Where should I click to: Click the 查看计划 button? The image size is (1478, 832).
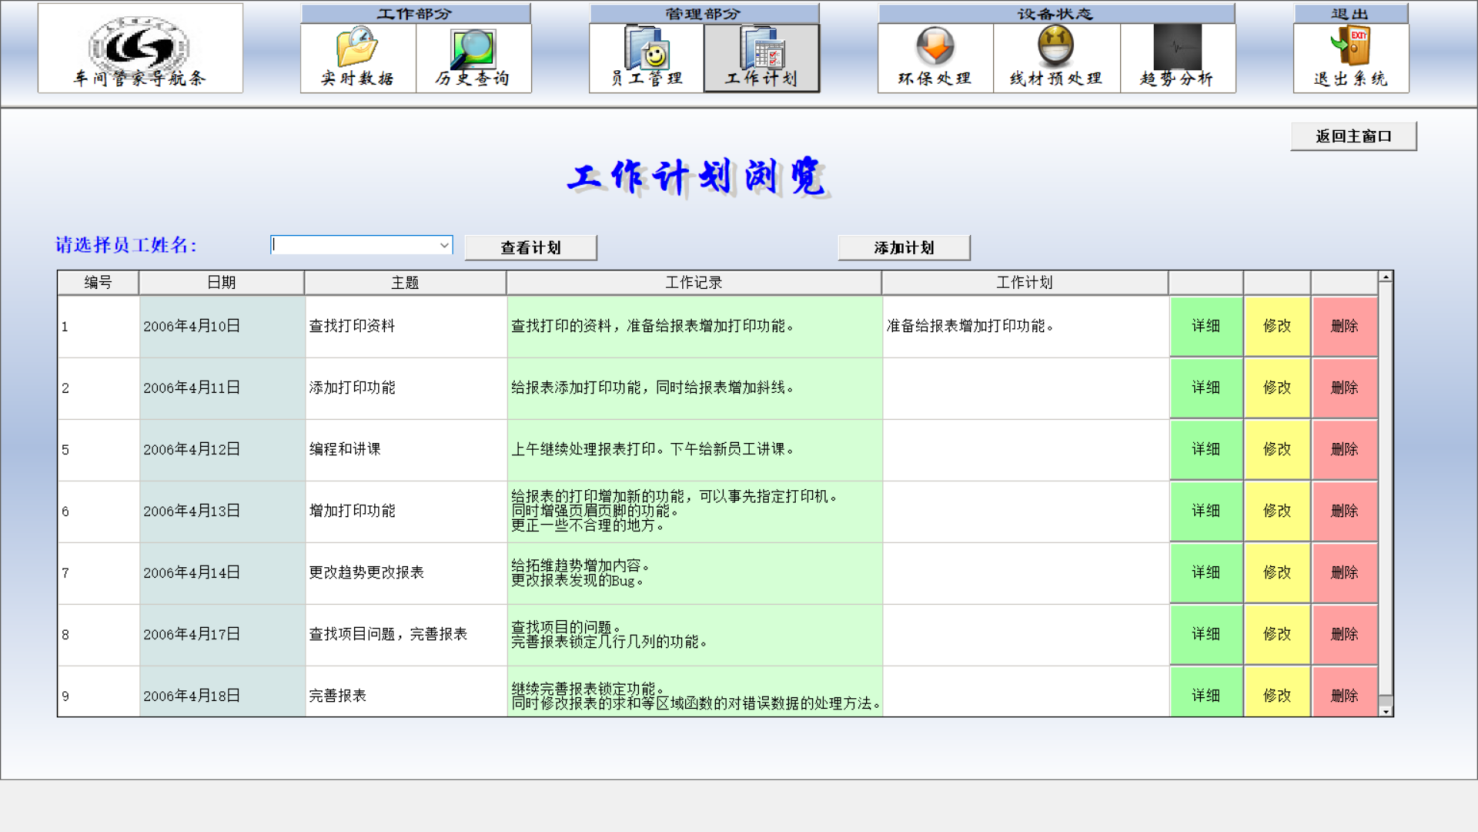(531, 248)
